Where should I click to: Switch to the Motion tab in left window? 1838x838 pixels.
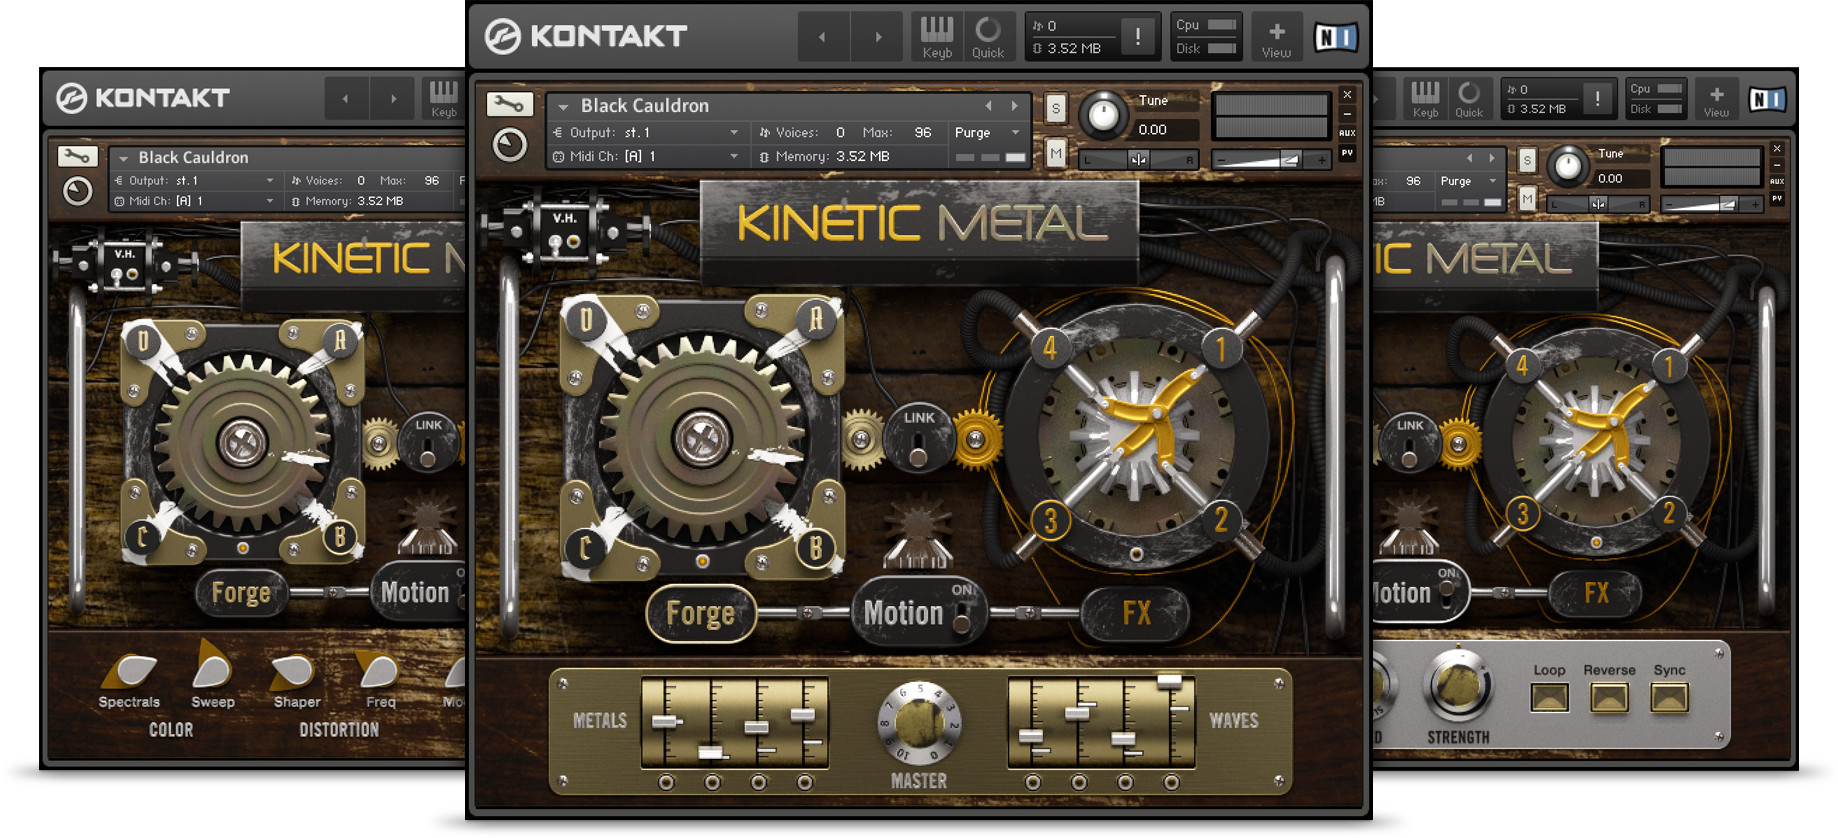click(417, 592)
